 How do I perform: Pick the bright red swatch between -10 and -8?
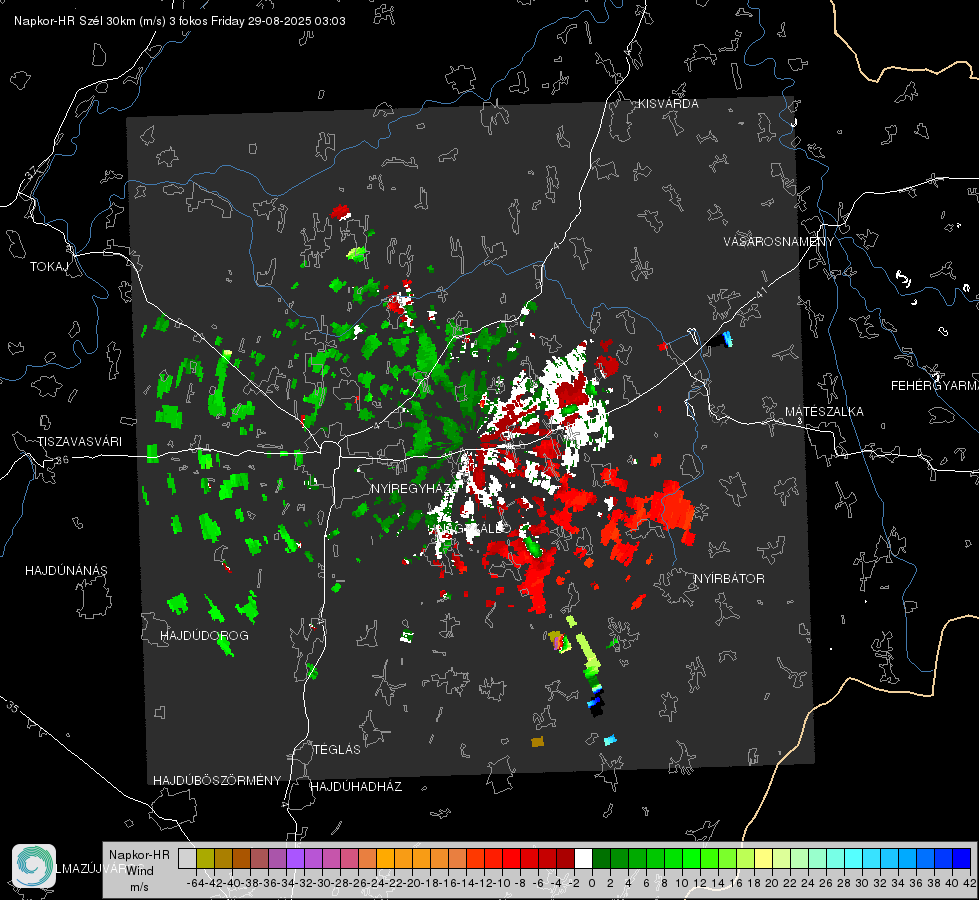[x=511, y=858]
